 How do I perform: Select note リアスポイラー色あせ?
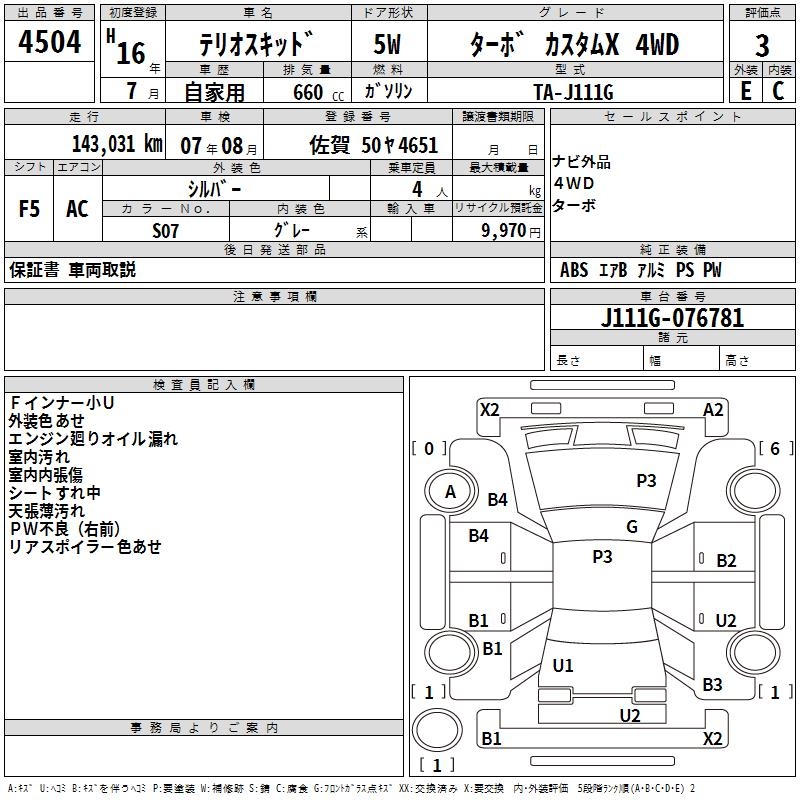click(x=85, y=546)
